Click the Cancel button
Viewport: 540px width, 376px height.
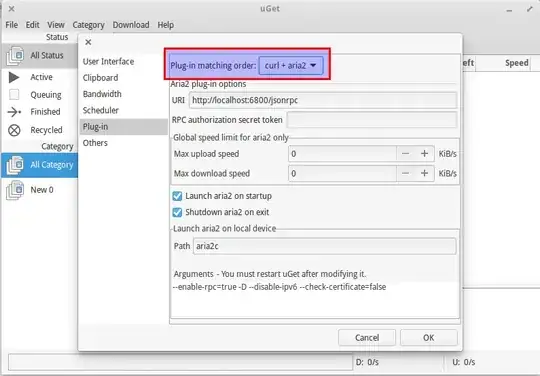pyautogui.click(x=367, y=338)
